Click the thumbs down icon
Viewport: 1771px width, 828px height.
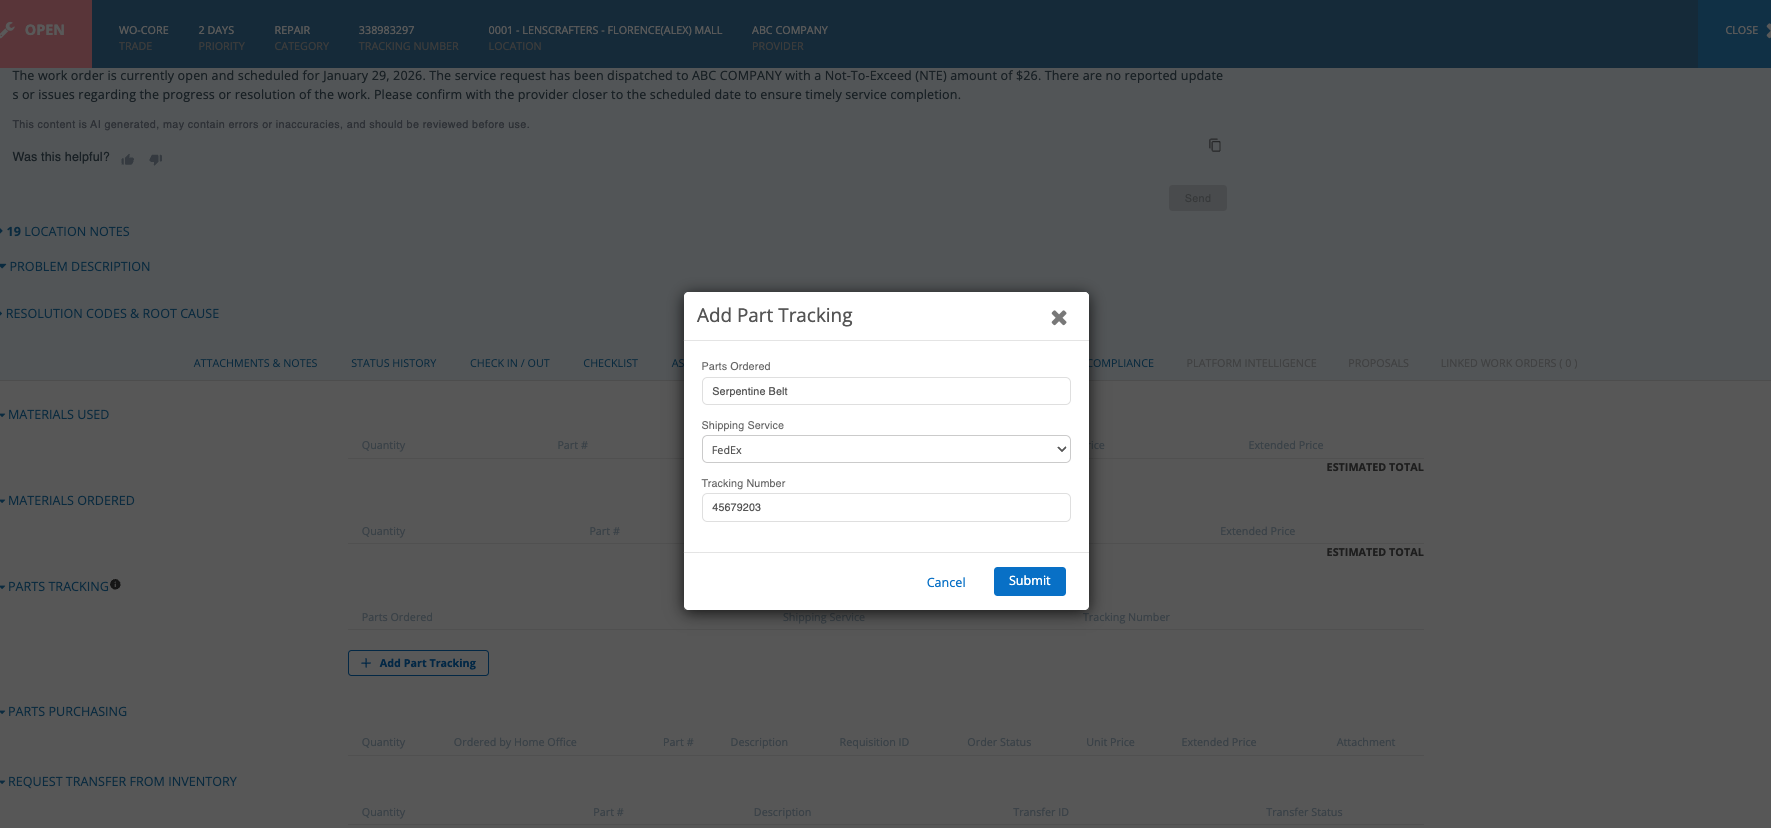point(156,159)
